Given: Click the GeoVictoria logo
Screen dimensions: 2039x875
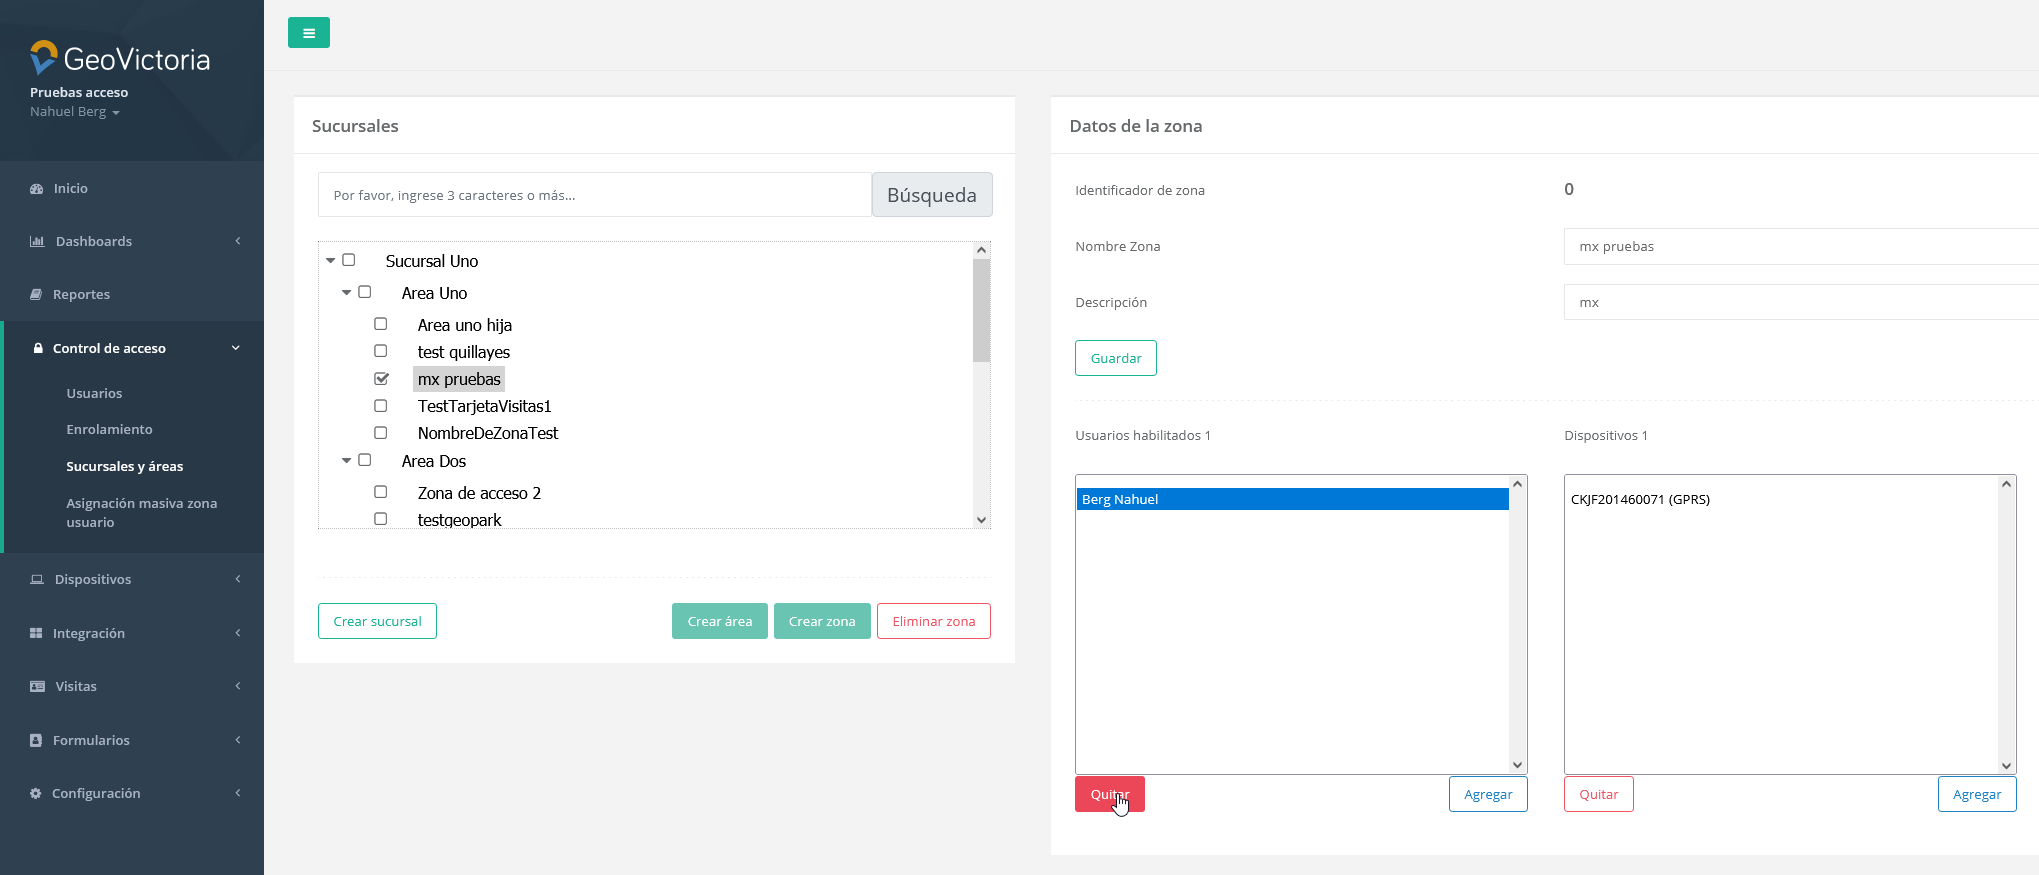Looking at the screenshot, I should tap(120, 59).
